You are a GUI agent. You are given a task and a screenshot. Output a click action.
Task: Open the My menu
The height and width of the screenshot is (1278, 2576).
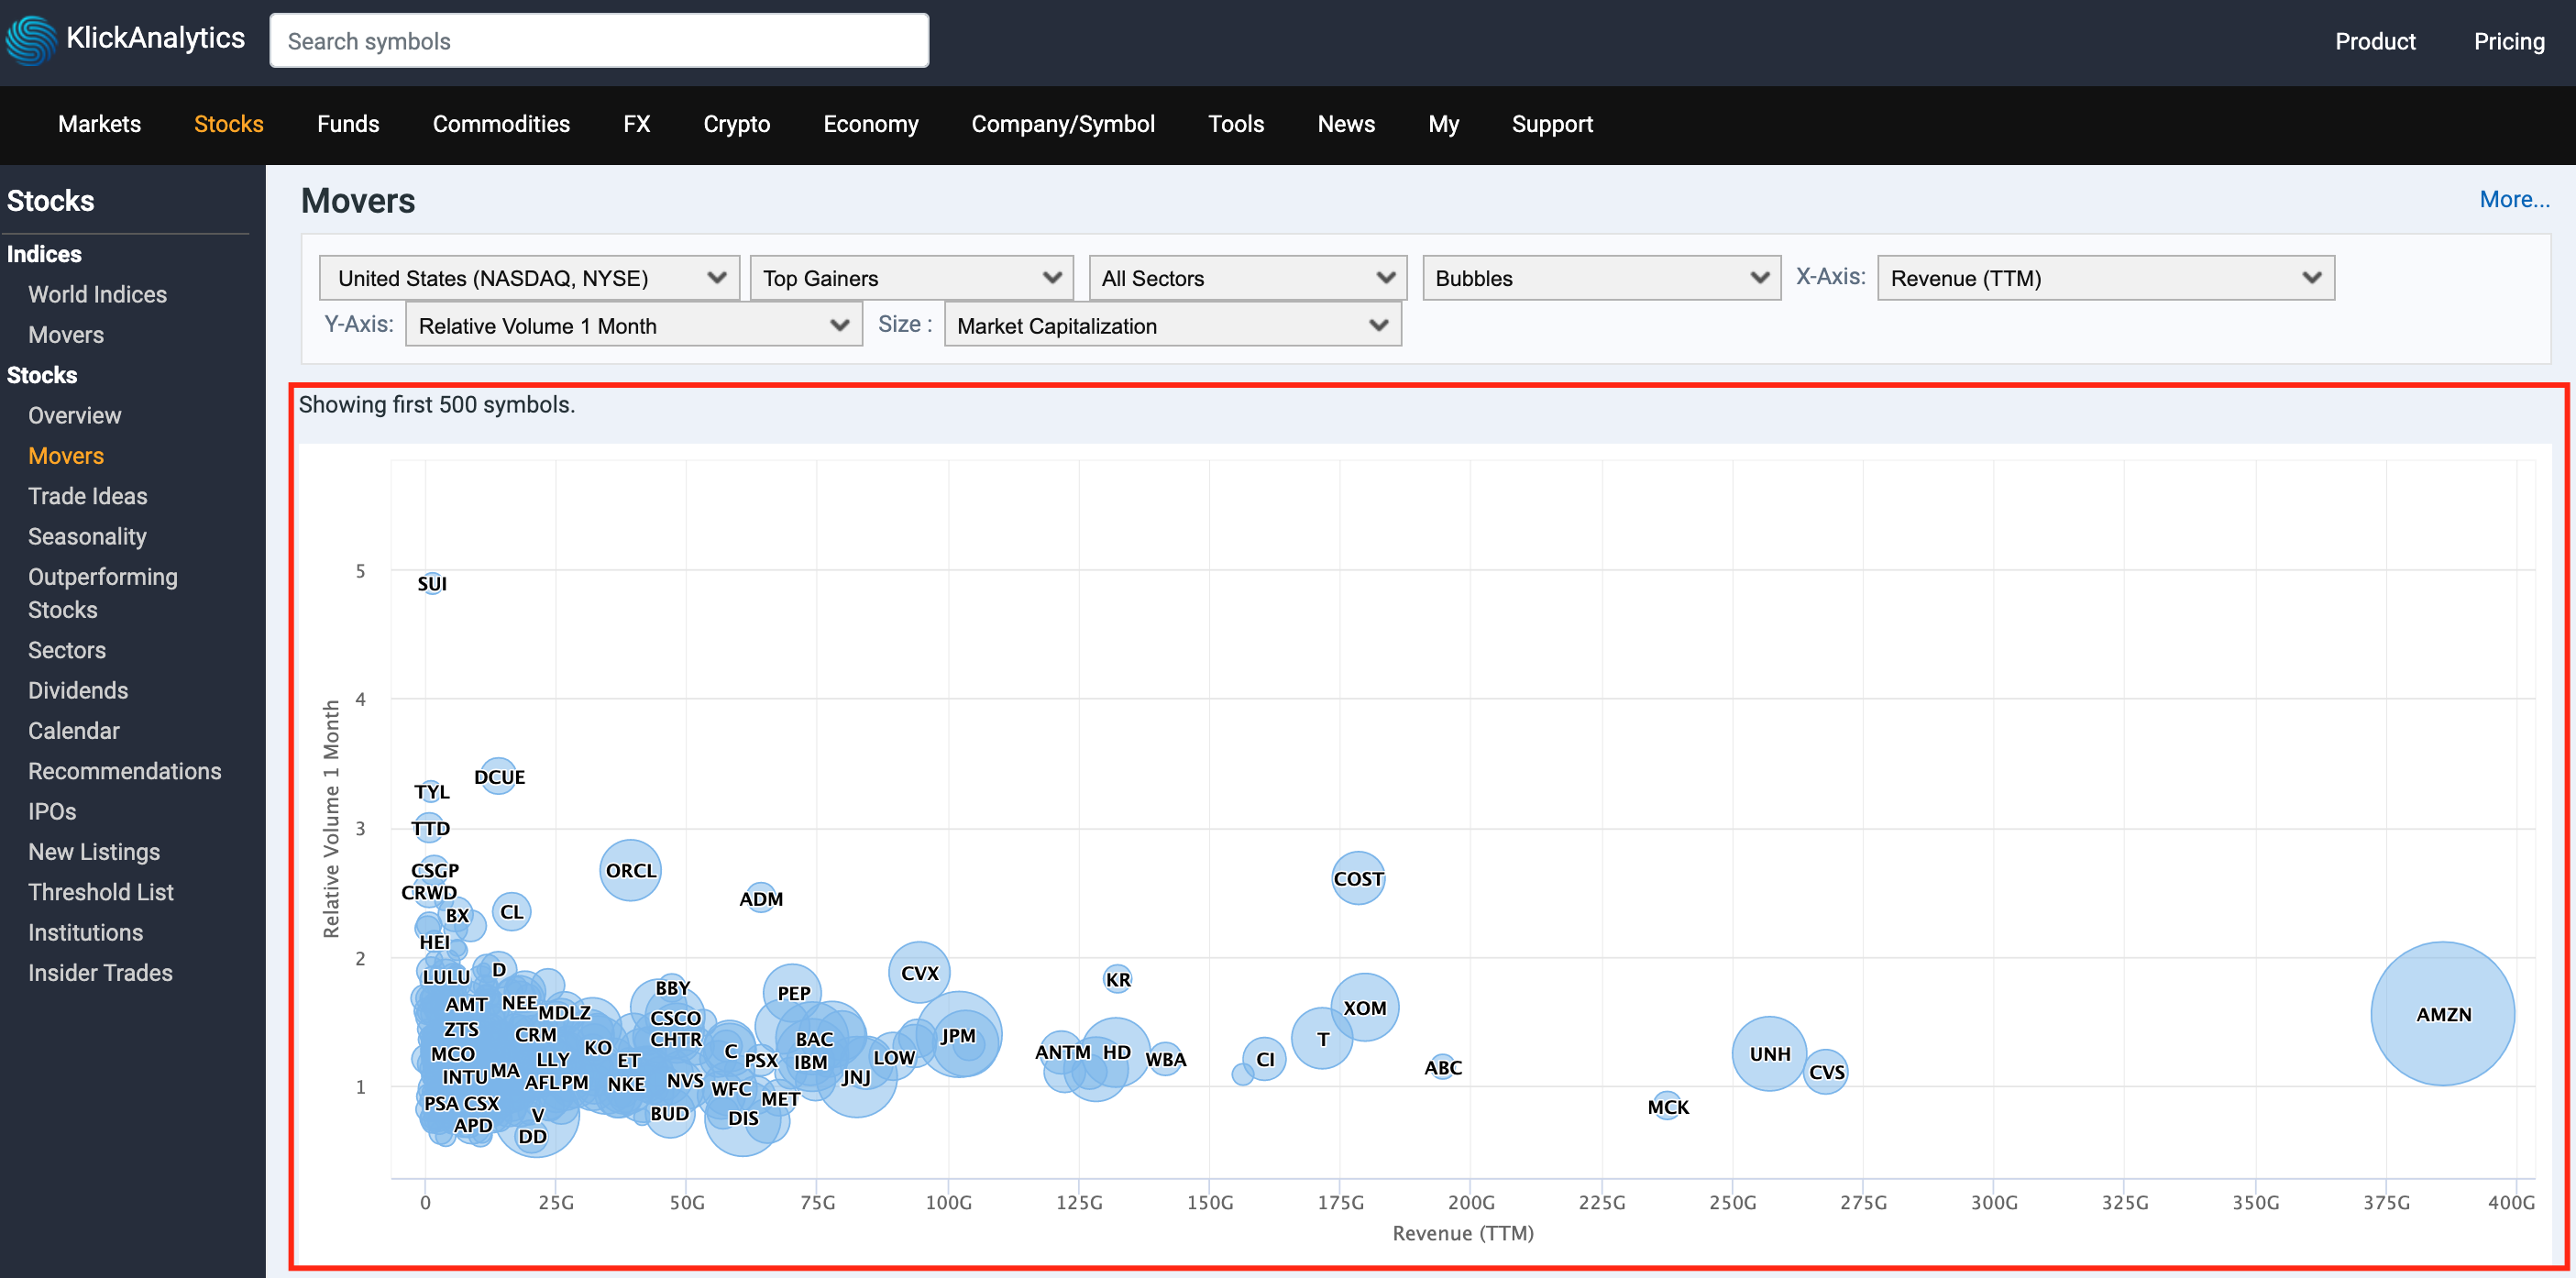tap(1443, 124)
